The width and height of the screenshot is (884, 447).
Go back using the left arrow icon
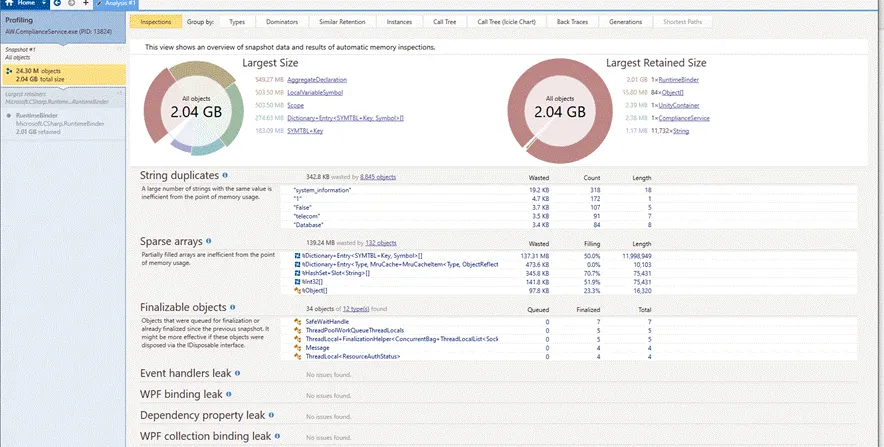[x=57, y=4]
